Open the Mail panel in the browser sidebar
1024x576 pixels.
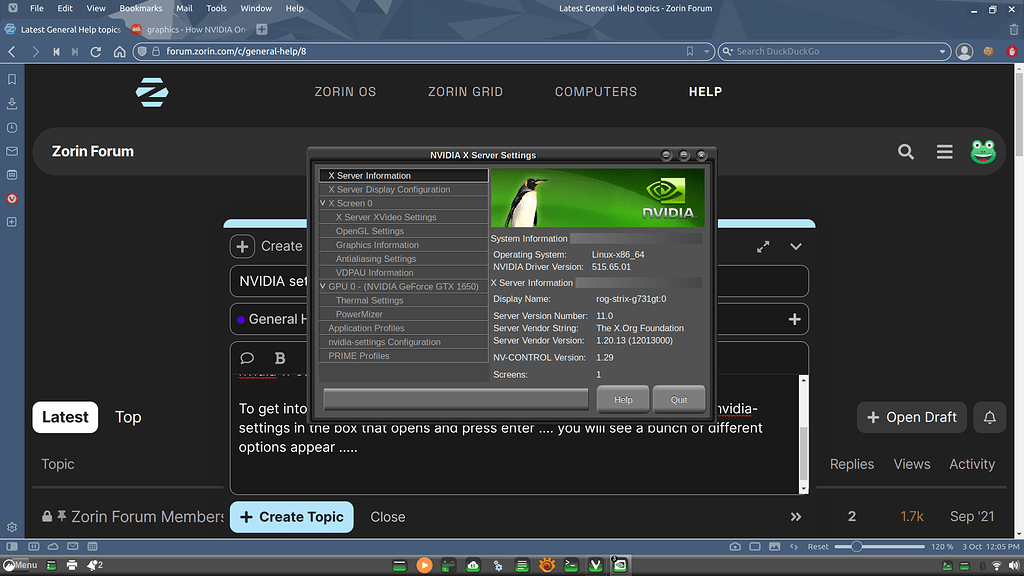pos(12,151)
